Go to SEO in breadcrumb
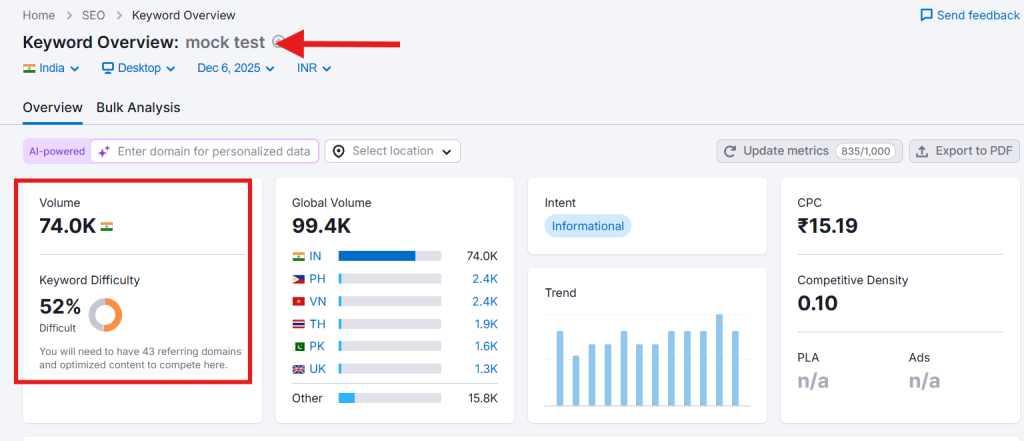This screenshot has width=1024, height=441. [x=93, y=15]
